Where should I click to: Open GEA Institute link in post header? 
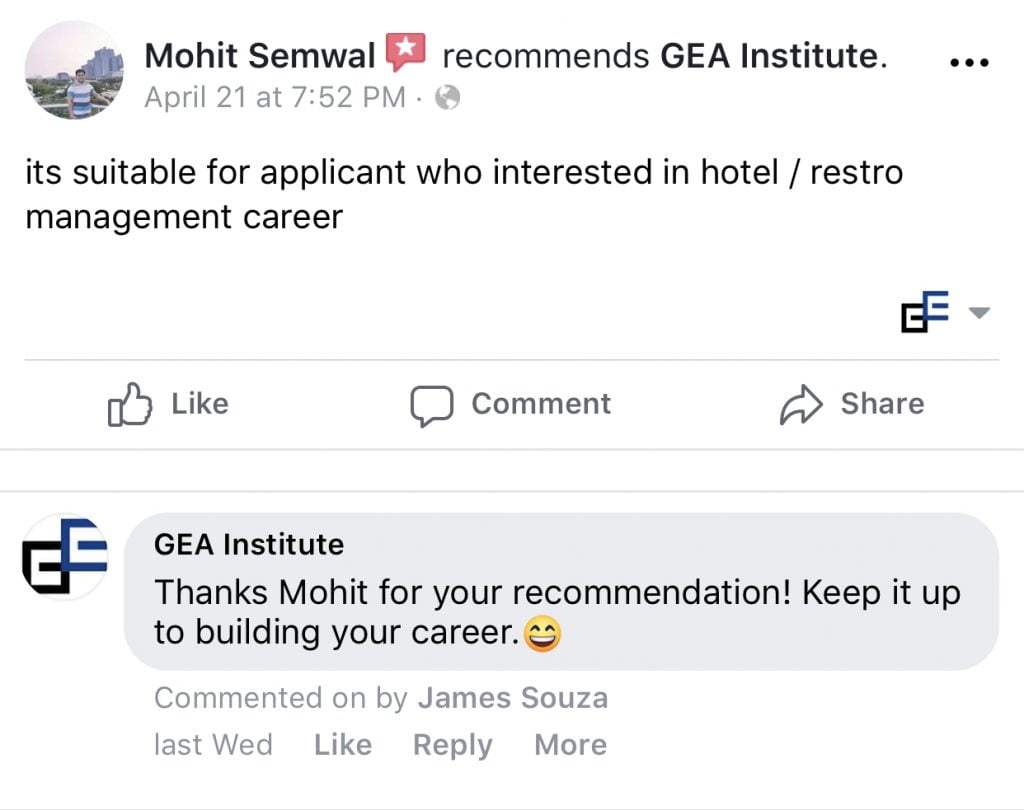point(769,55)
